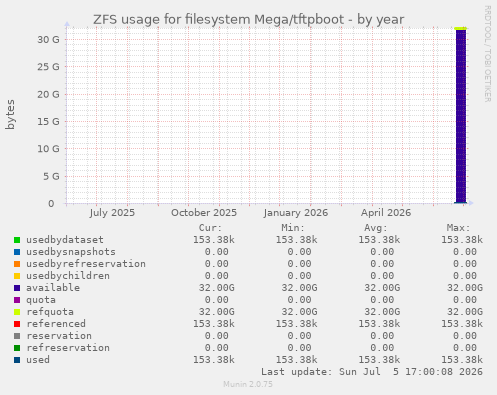497x395 pixels.
Task: Click the 'Last update' timestamp text
Action: coord(372,372)
